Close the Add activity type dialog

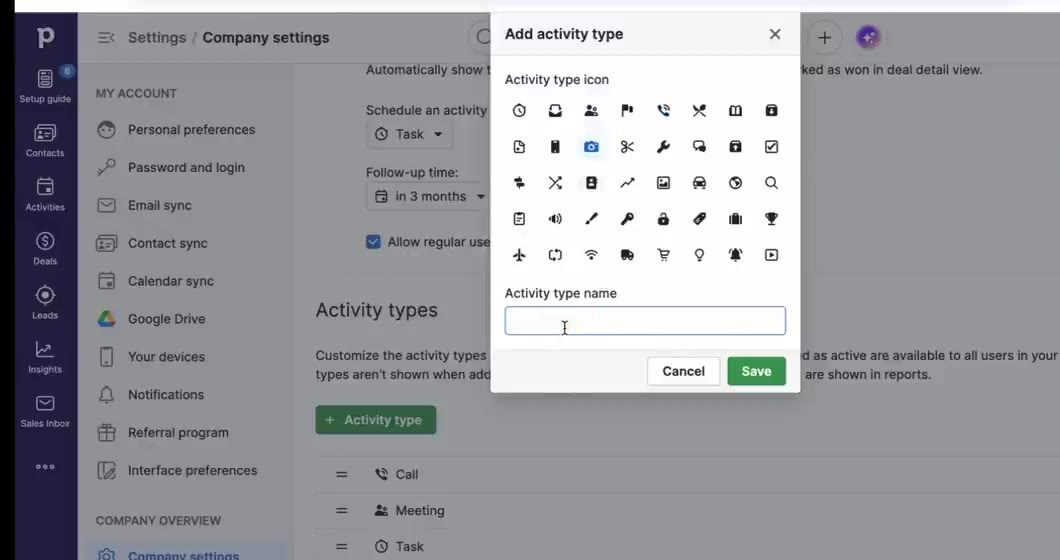pos(775,34)
